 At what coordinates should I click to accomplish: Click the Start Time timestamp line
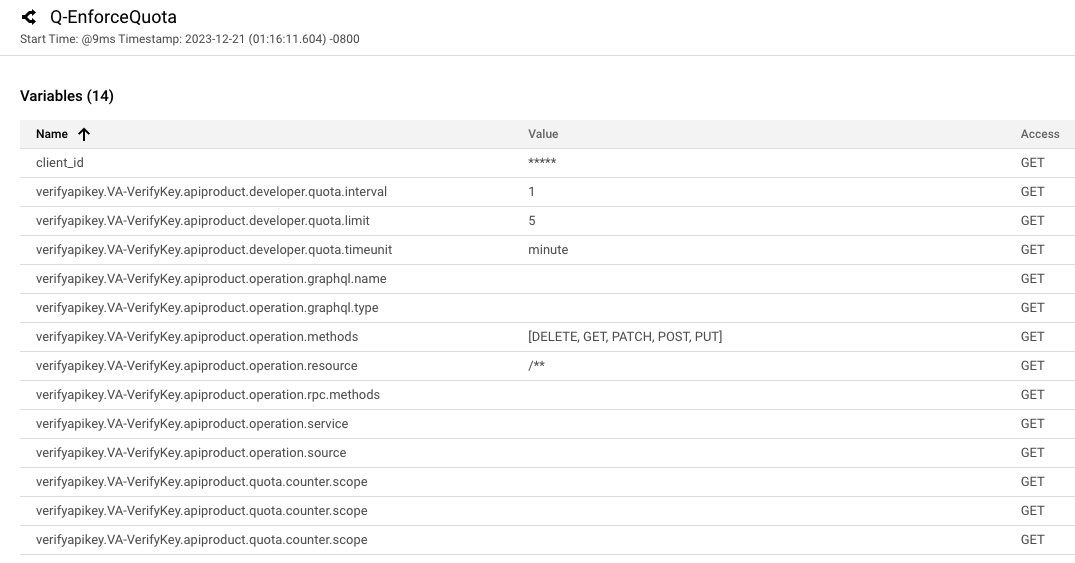(190, 39)
